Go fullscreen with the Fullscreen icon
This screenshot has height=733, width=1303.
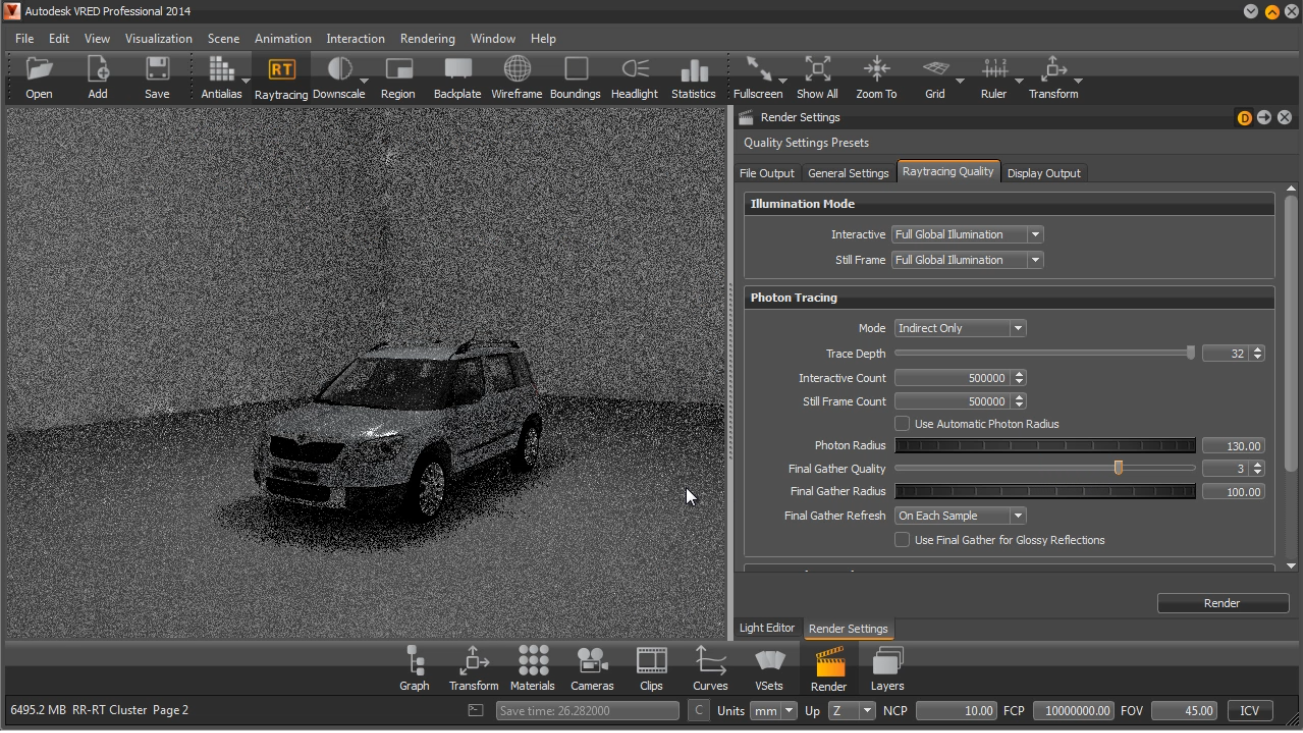tap(758, 77)
